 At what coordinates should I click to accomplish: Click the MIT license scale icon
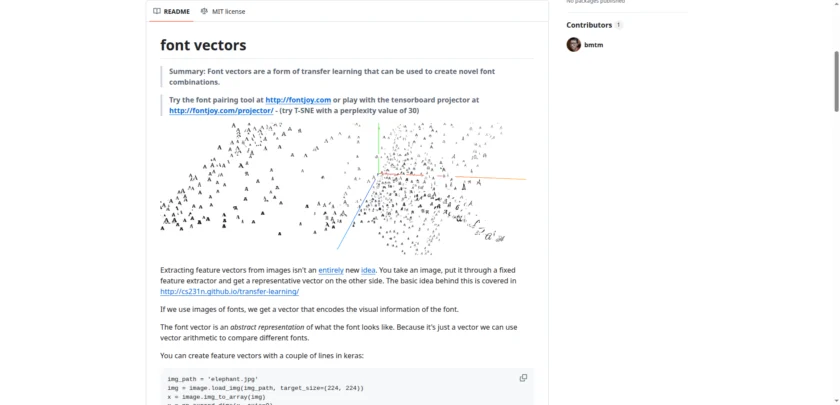click(204, 12)
